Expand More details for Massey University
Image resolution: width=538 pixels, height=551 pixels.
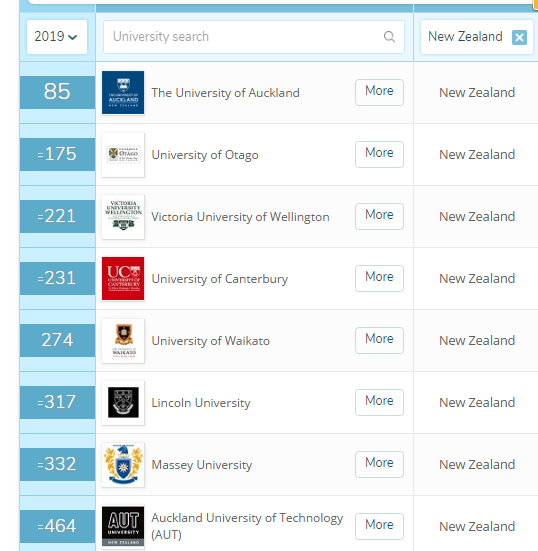379,464
